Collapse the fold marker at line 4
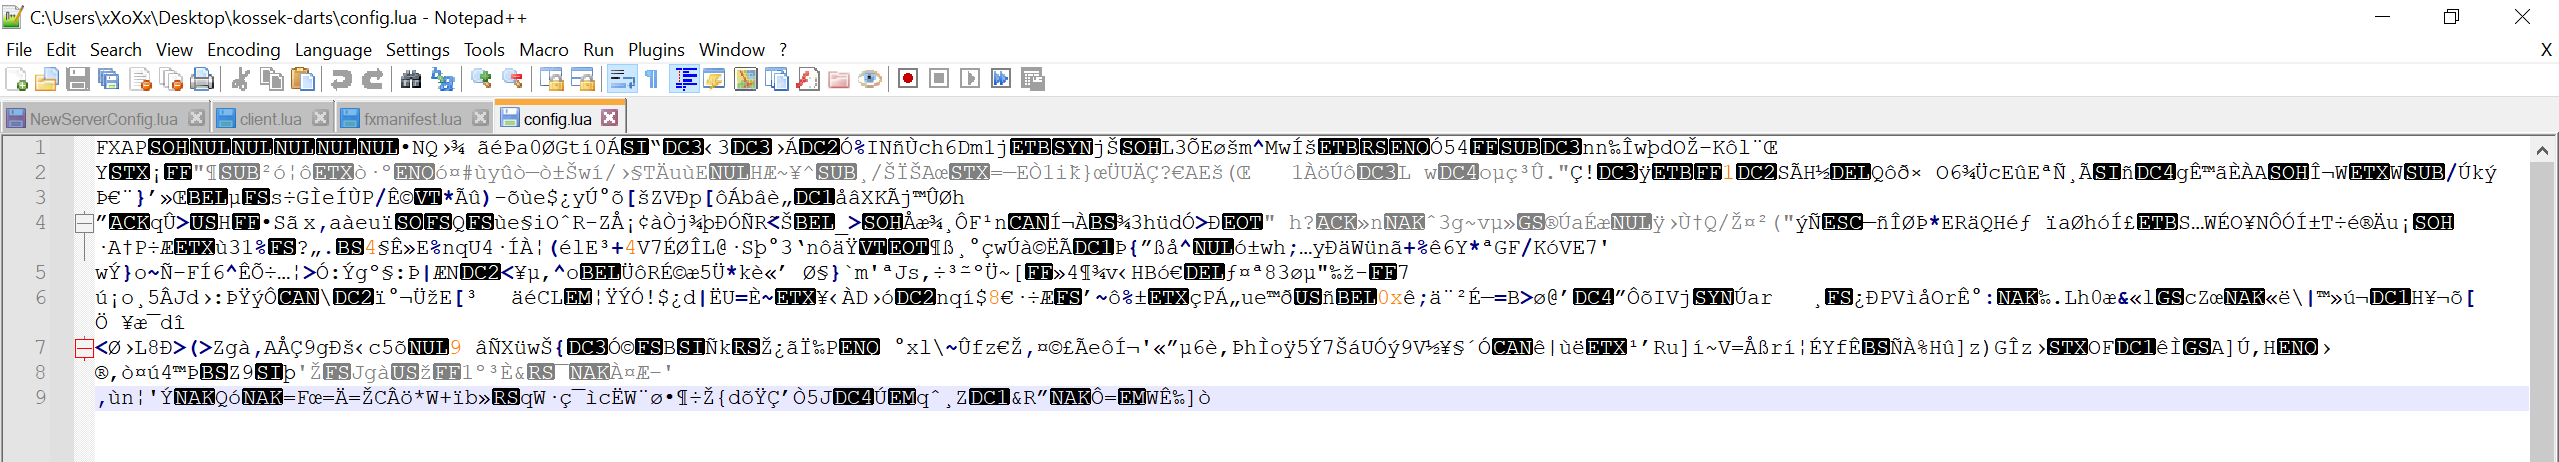The height and width of the screenshot is (462, 2559). (x=85, y=223)
